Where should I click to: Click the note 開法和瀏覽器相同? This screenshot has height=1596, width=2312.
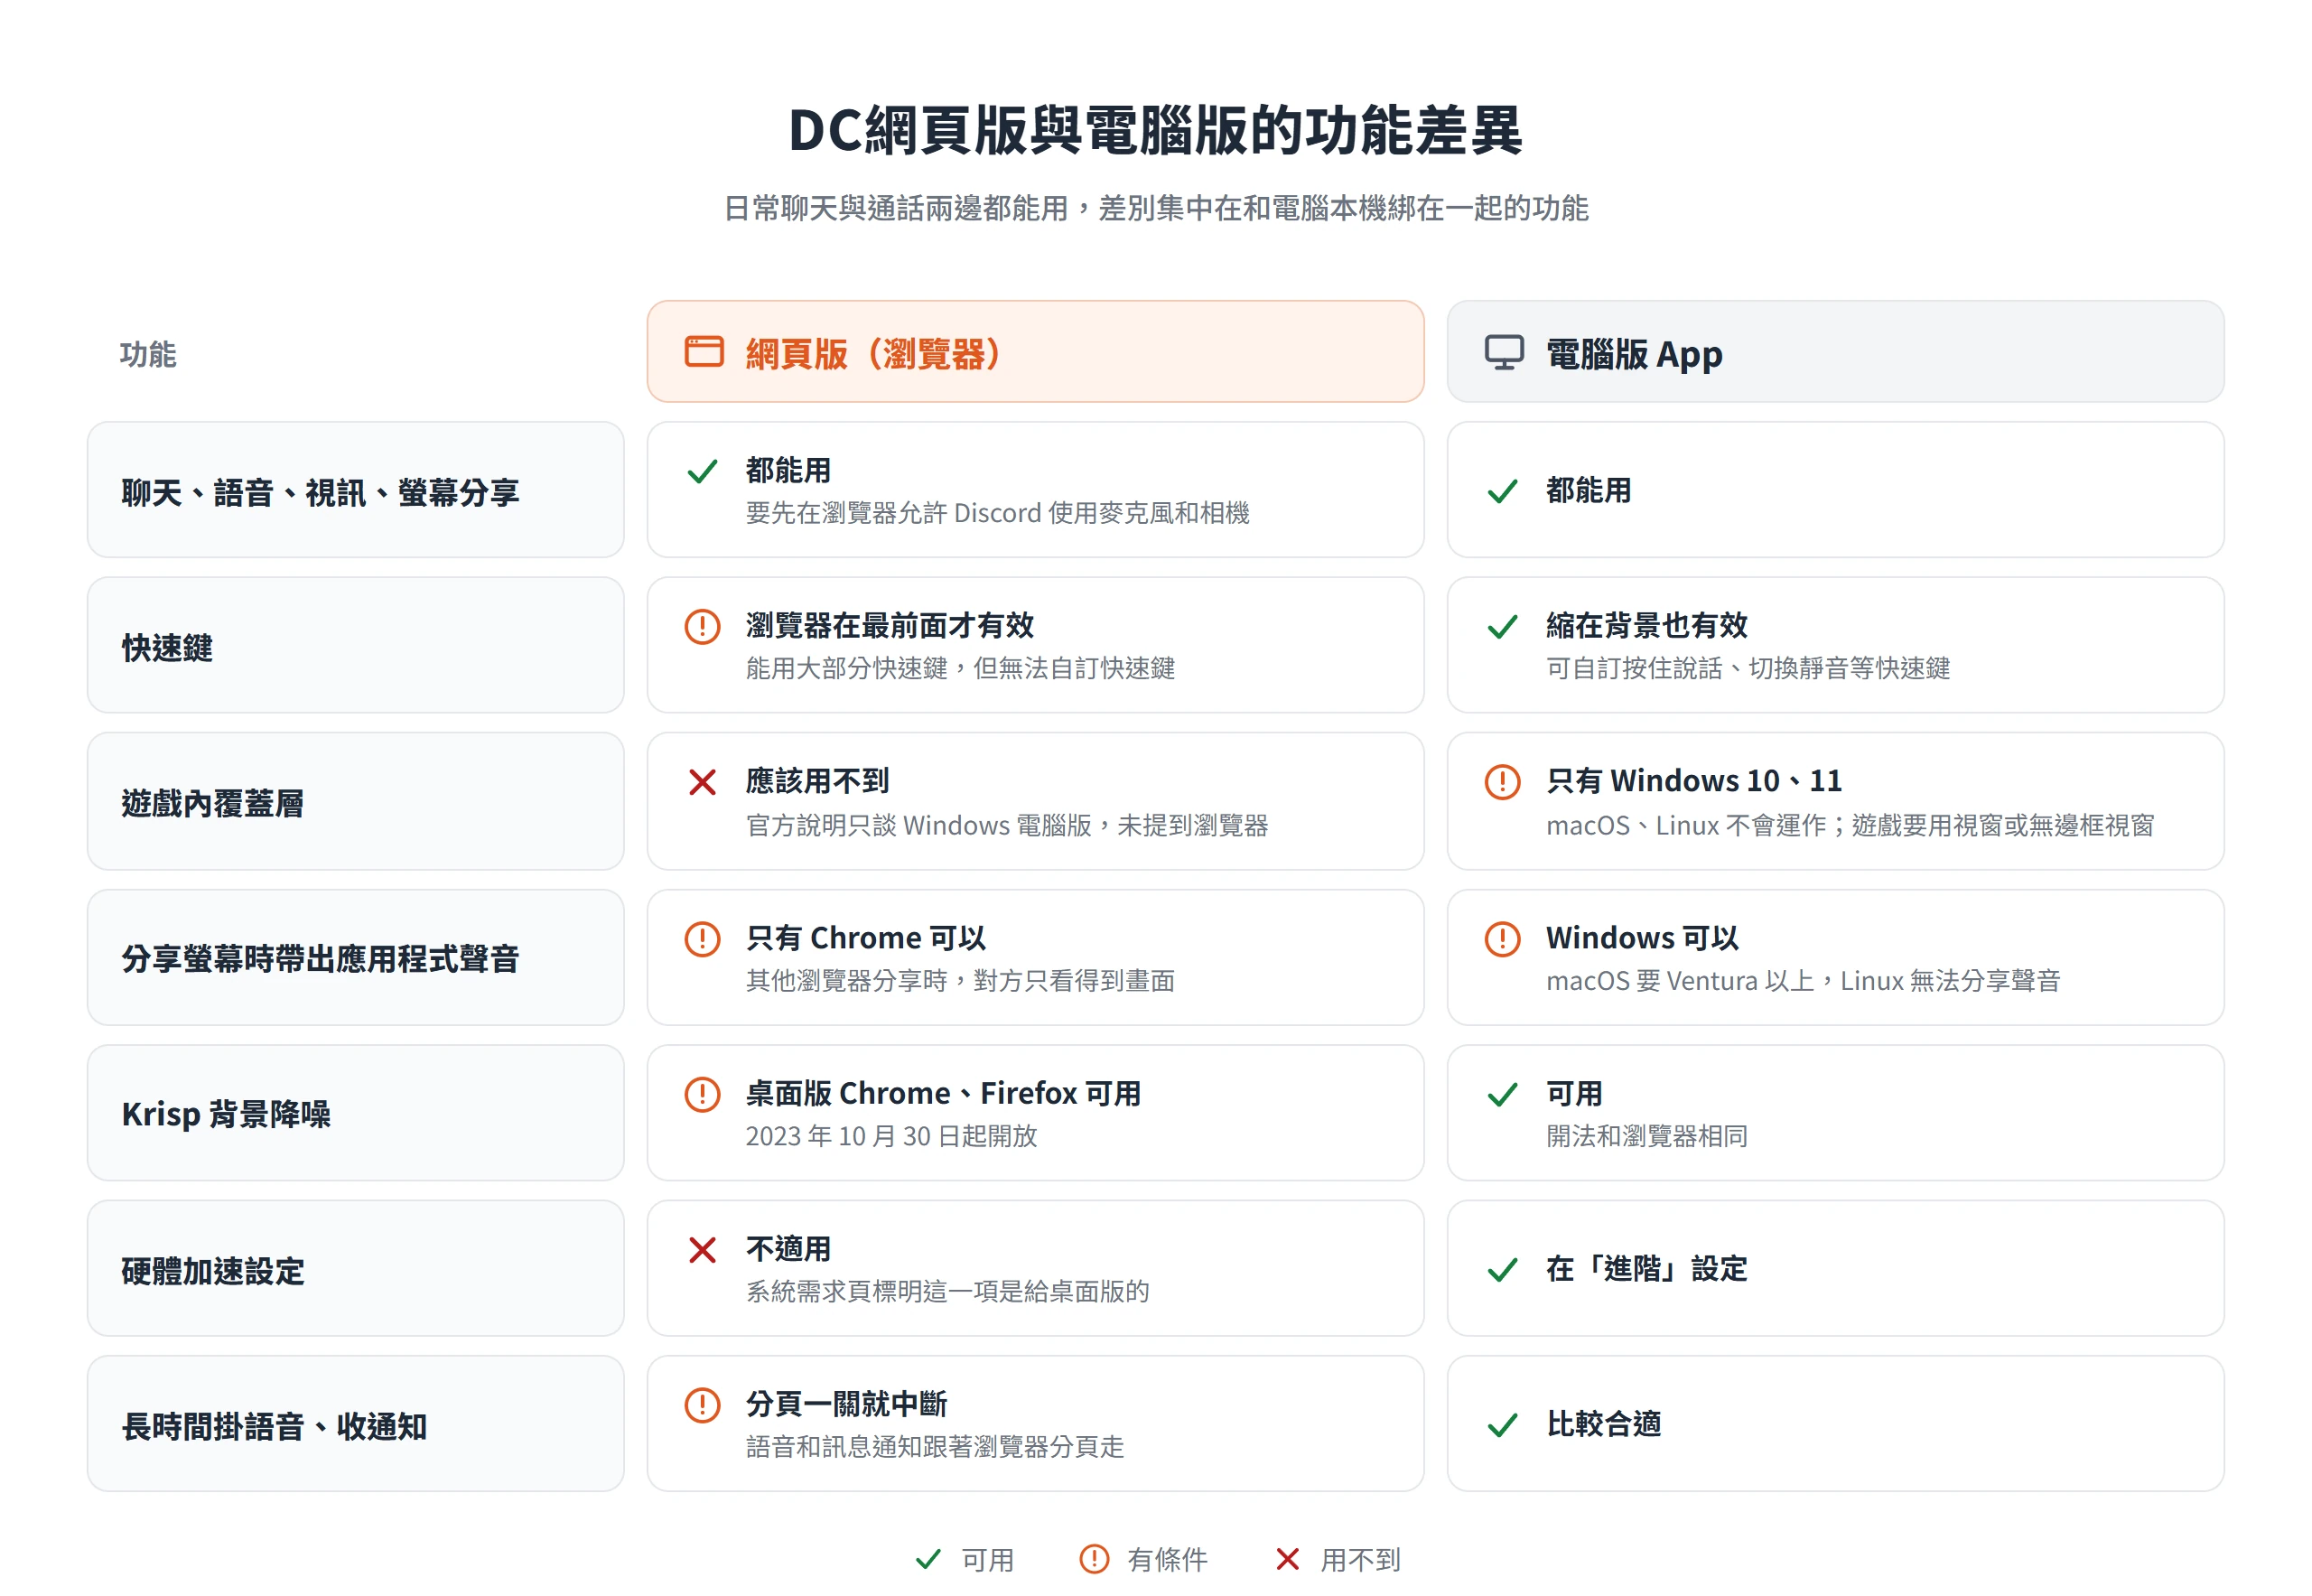point(1646,1136)
